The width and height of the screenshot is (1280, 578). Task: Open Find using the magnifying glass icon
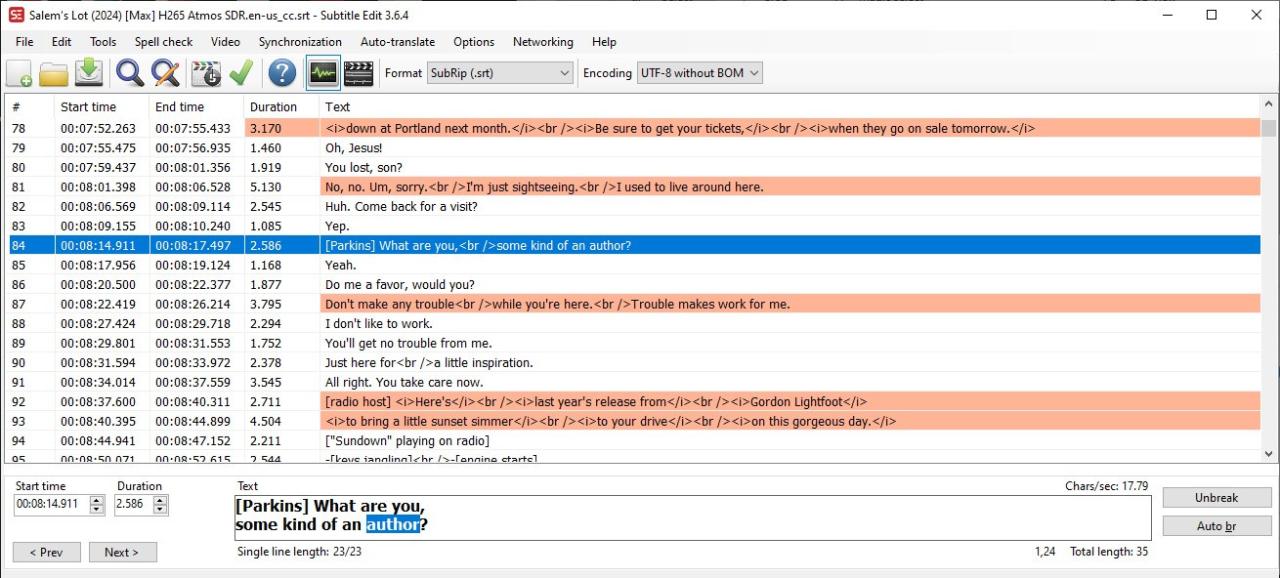tap(130, 73)
